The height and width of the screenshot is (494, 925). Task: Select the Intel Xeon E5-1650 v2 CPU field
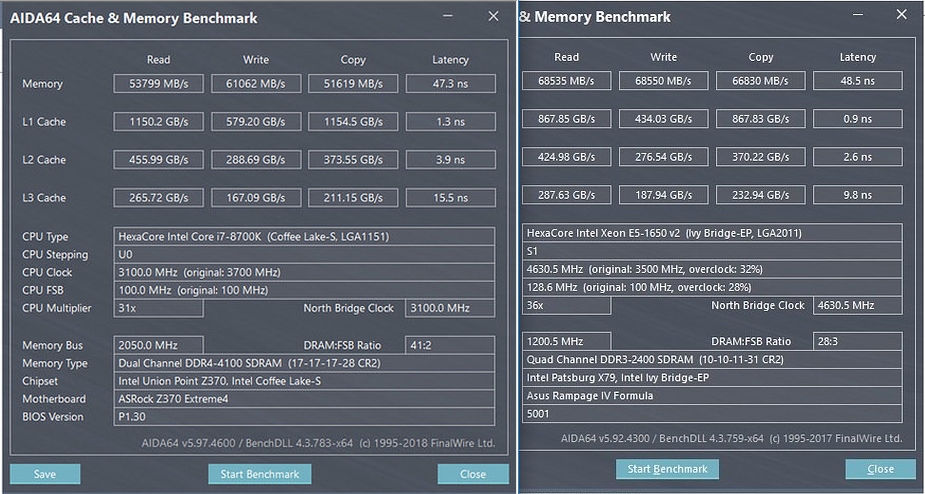tap(712, 233)
